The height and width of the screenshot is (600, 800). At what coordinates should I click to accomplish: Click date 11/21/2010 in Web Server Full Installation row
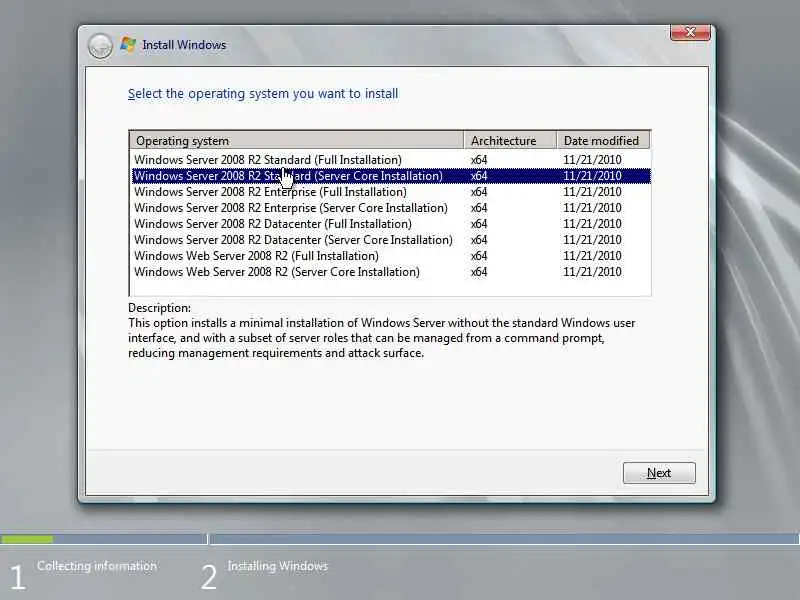click(x=592, y=256)
